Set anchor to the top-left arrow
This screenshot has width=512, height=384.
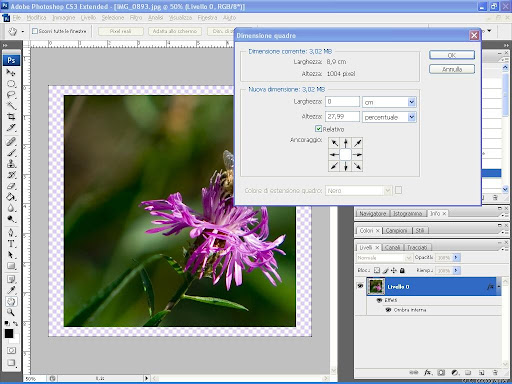point(334,143)
